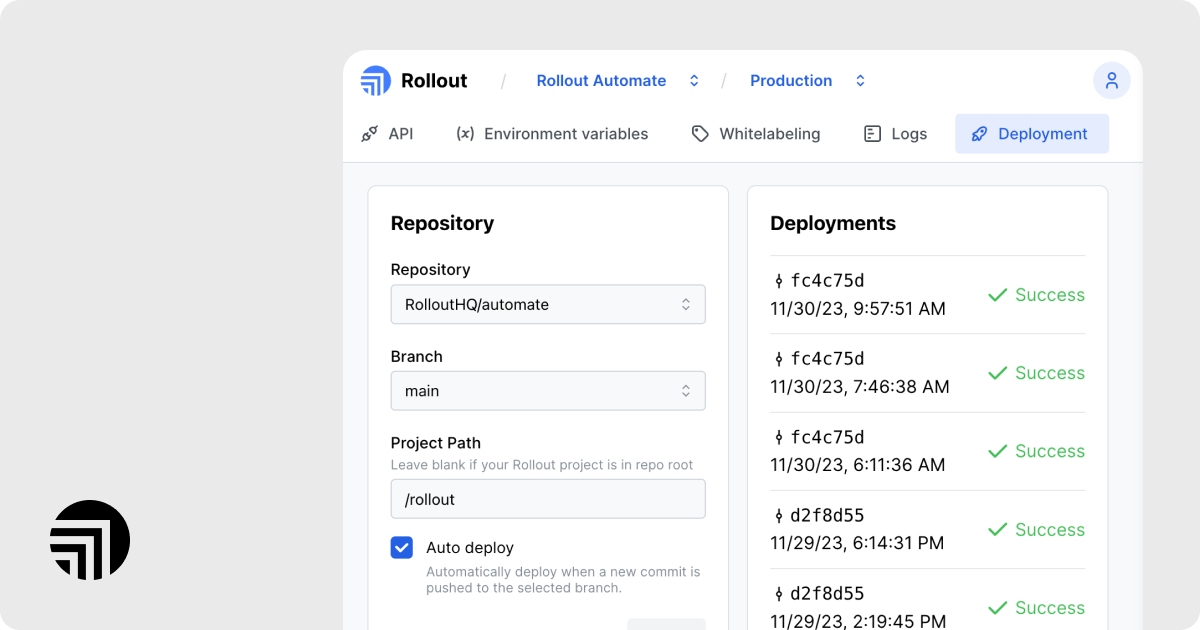Select the Deployment tab

click(1032, 134)
